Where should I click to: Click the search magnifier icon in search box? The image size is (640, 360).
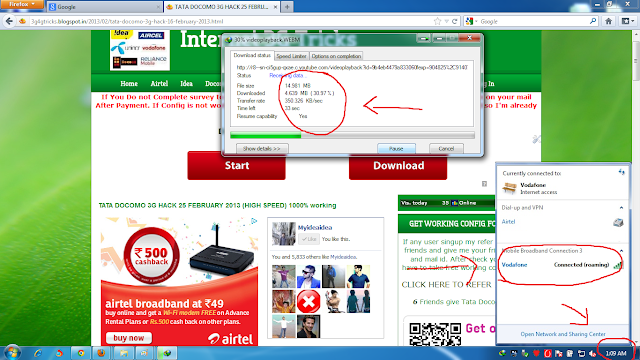[593, 21]
